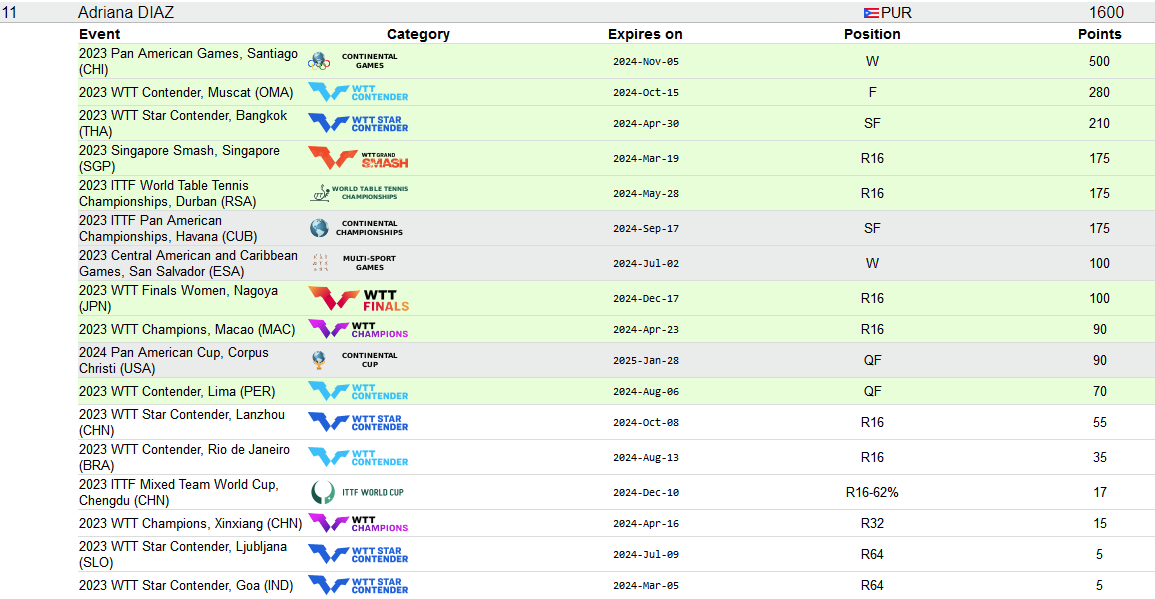Click the Expires on column header
Screen dimensions: 1155x599
tap(645, 34)
